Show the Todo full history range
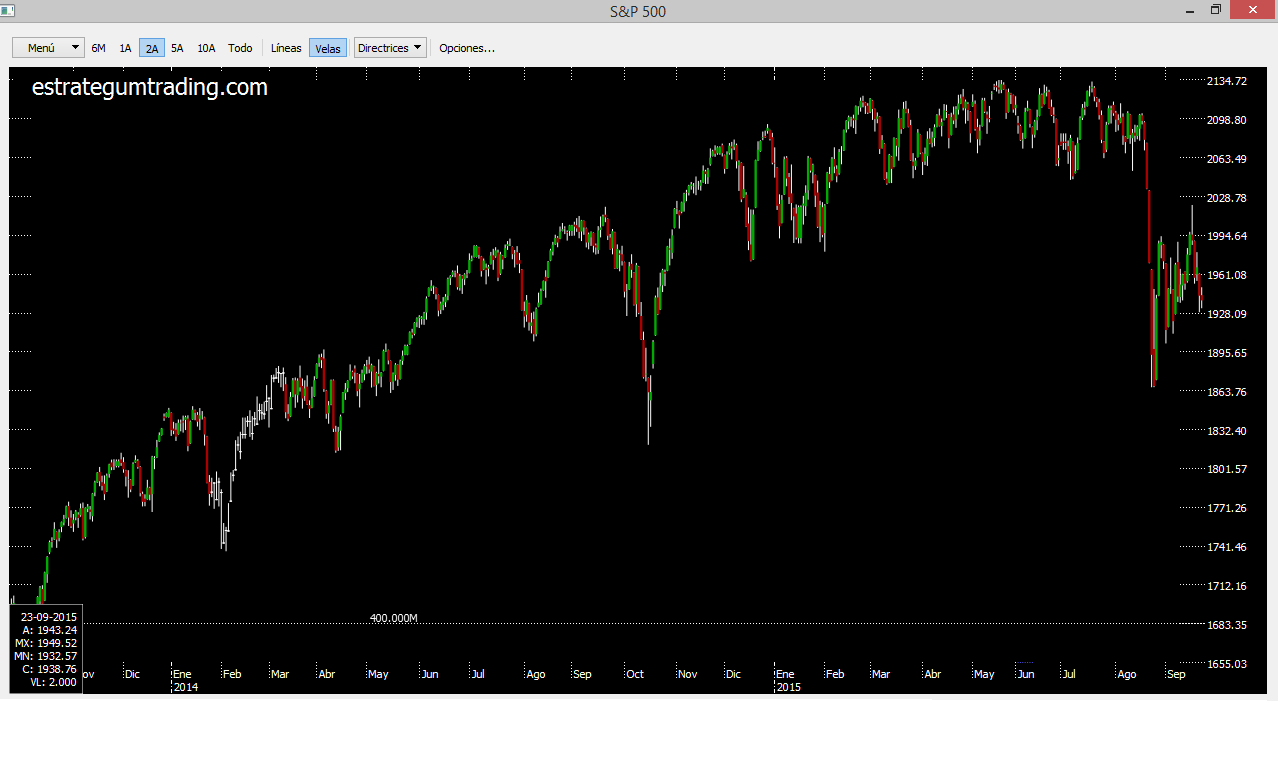 pos(240,48)
